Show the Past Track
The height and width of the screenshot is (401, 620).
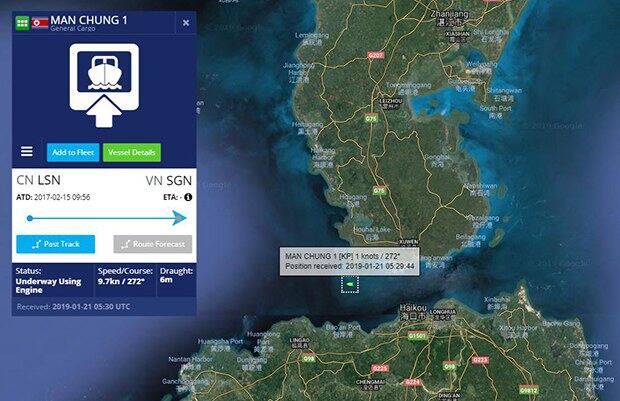(x=55, y=244)
